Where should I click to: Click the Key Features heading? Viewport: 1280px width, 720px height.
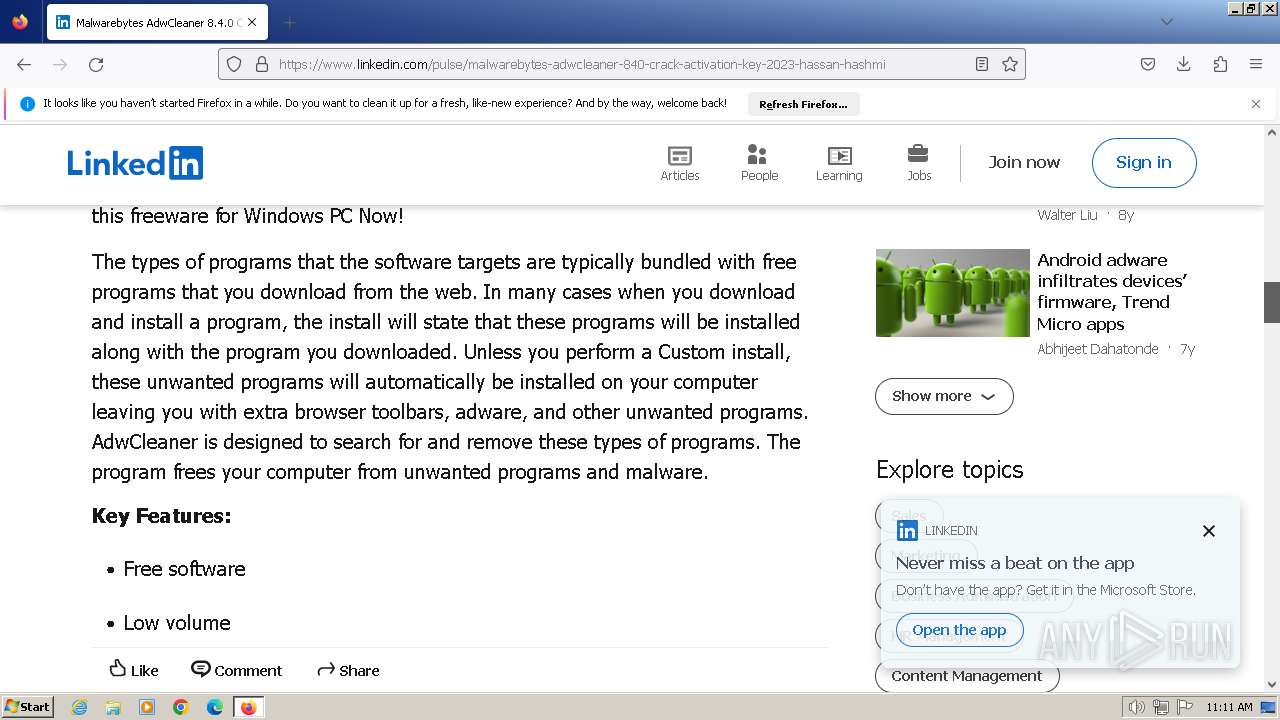pyautogui.click(x=161, y=516)
